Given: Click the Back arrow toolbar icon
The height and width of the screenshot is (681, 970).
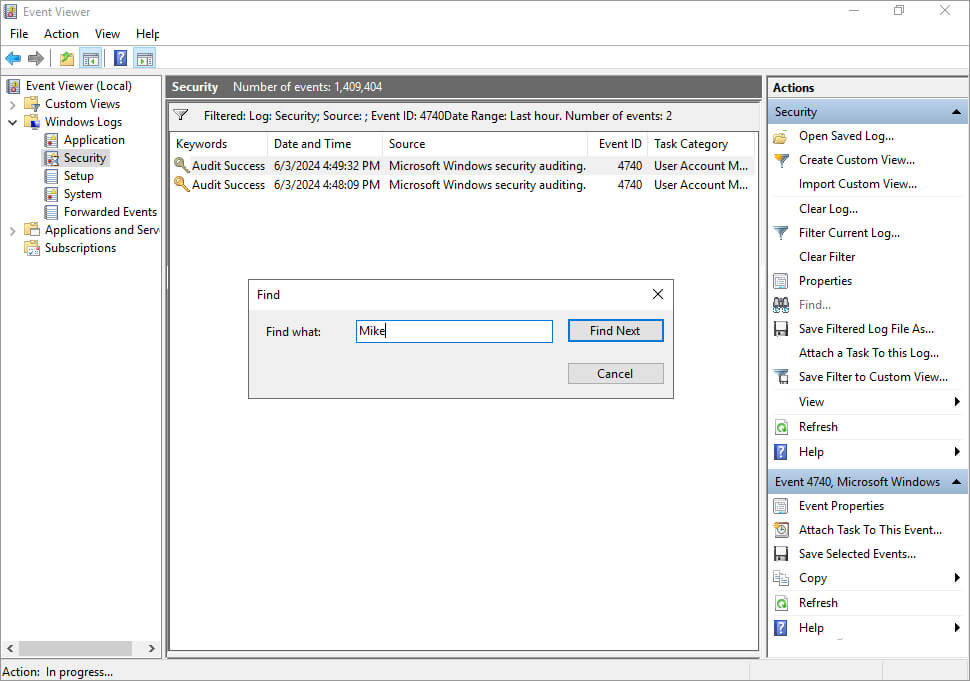Looking at the screenshot, I should coord(13,59).
